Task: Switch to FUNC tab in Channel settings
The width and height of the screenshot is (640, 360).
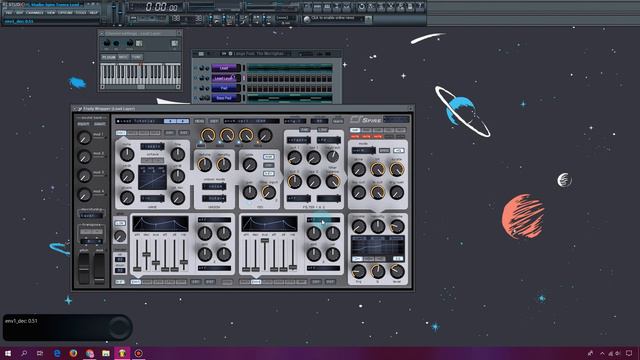Action: 136,57
